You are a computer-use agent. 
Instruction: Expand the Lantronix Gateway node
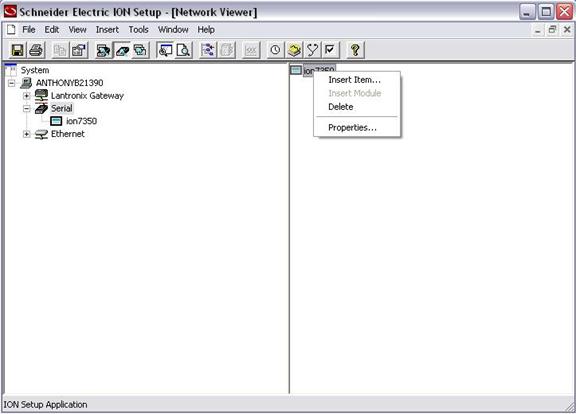[26, 96]
